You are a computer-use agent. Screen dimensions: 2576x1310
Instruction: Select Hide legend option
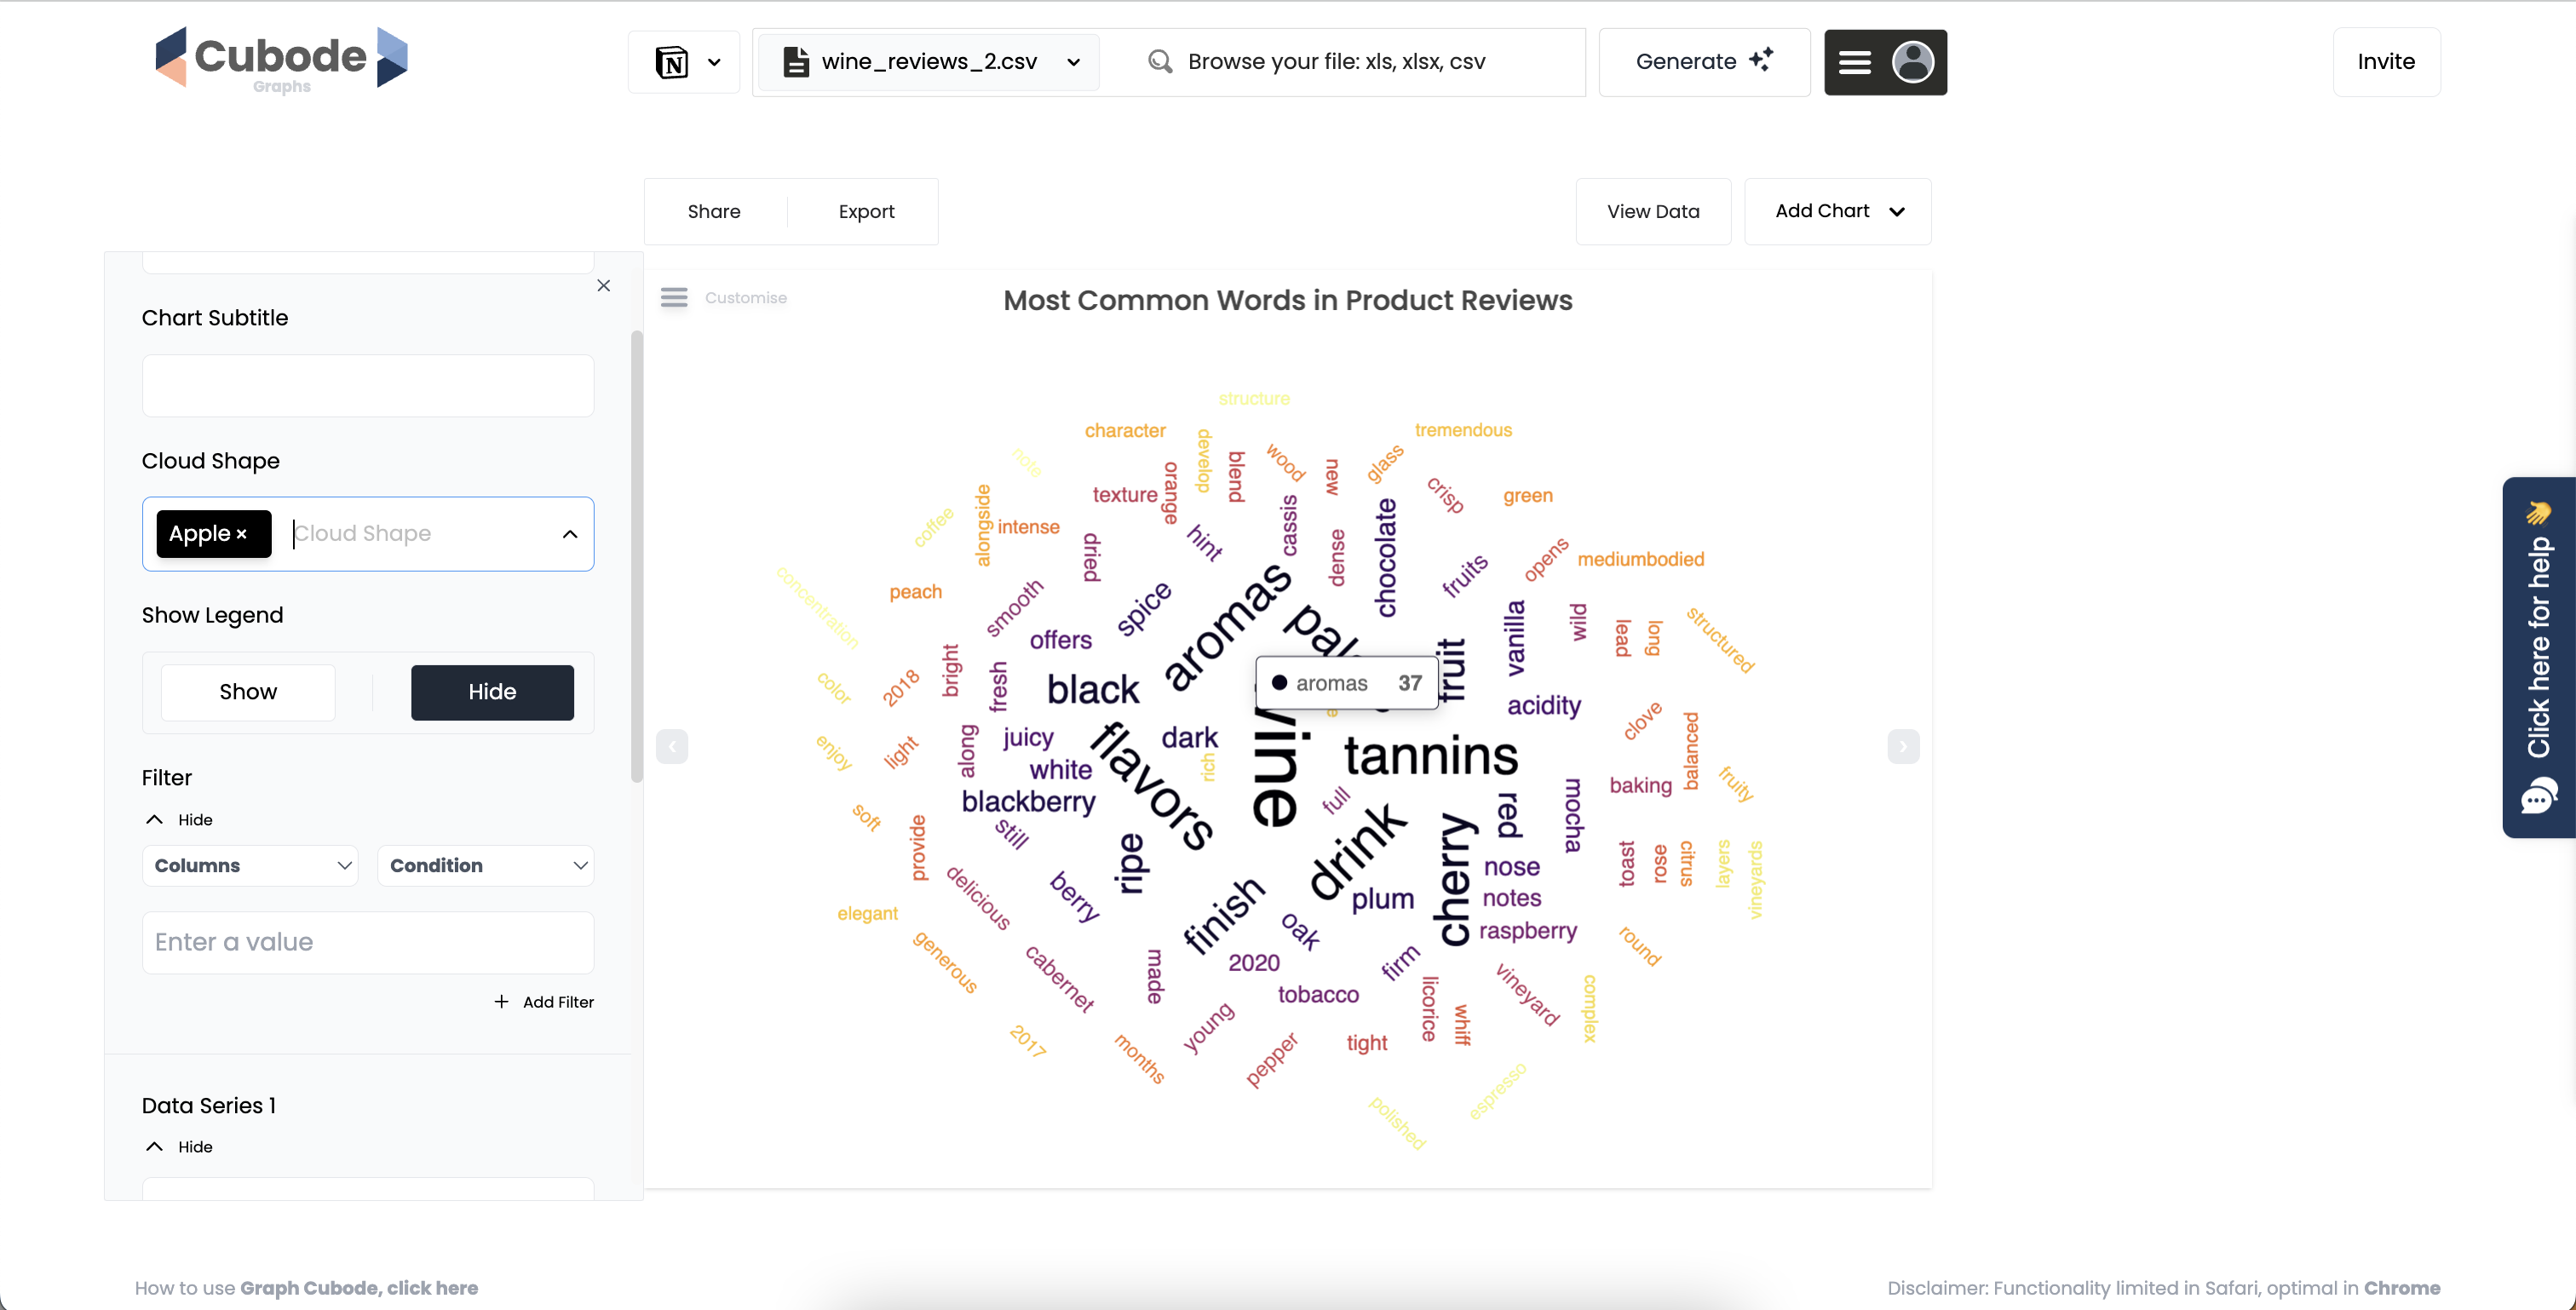[492, 692]
